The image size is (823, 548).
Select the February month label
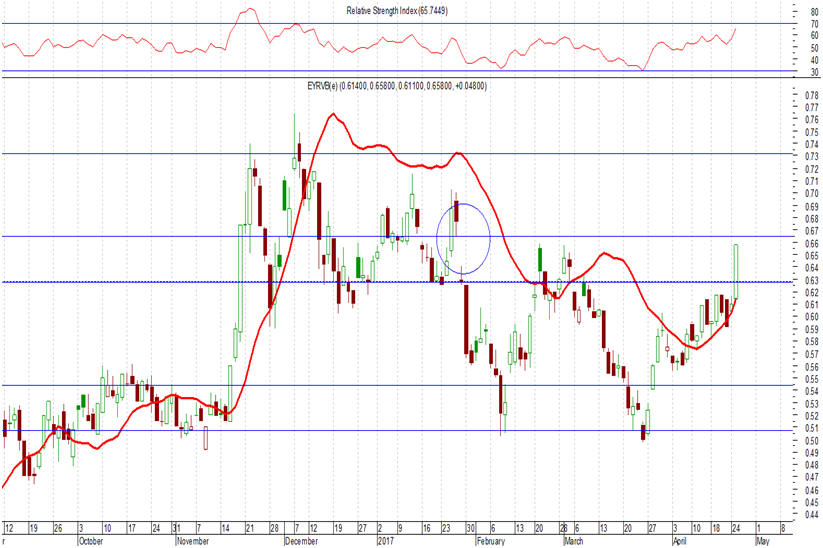pyautogui.click(x=490, y=541)
